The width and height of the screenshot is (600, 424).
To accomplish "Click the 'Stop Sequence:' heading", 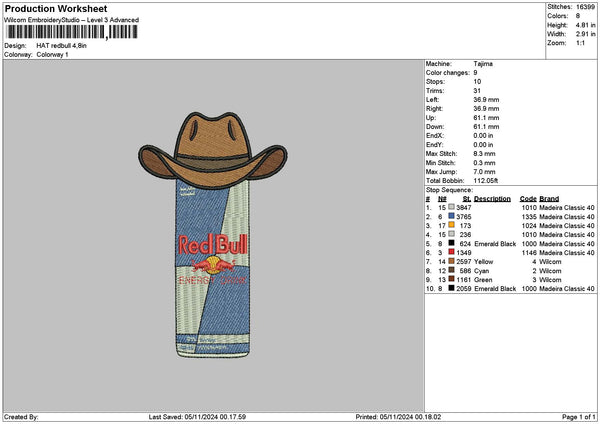I will [449, 190].
